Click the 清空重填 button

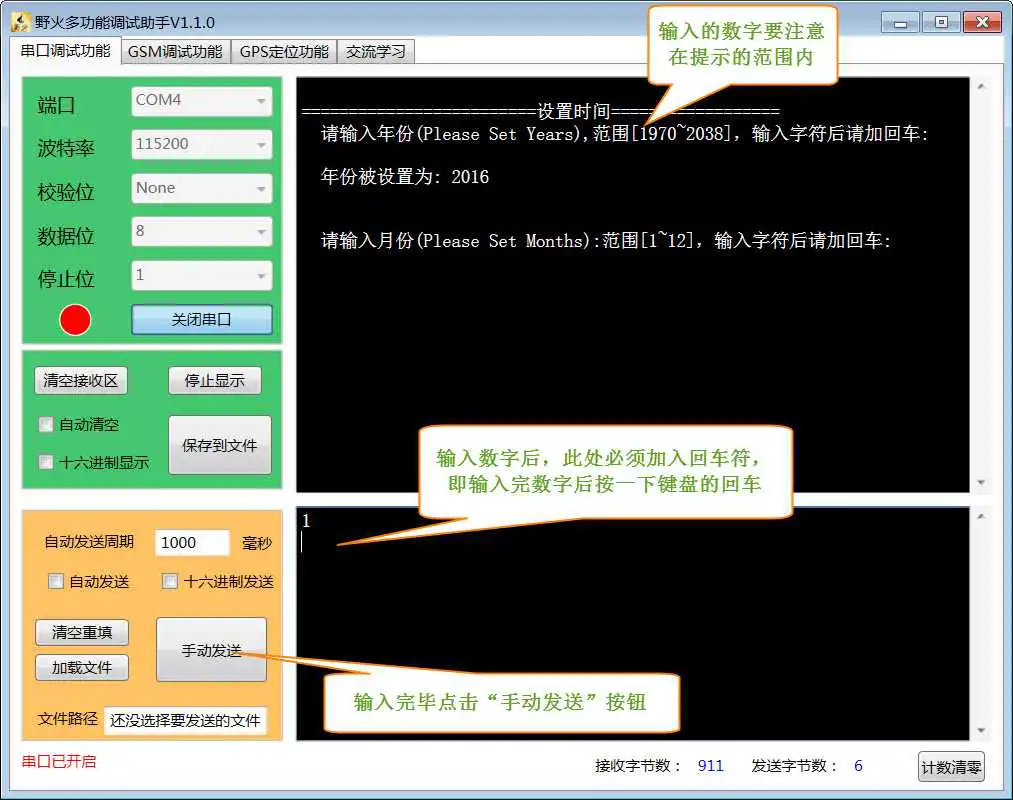pos(82,632)
